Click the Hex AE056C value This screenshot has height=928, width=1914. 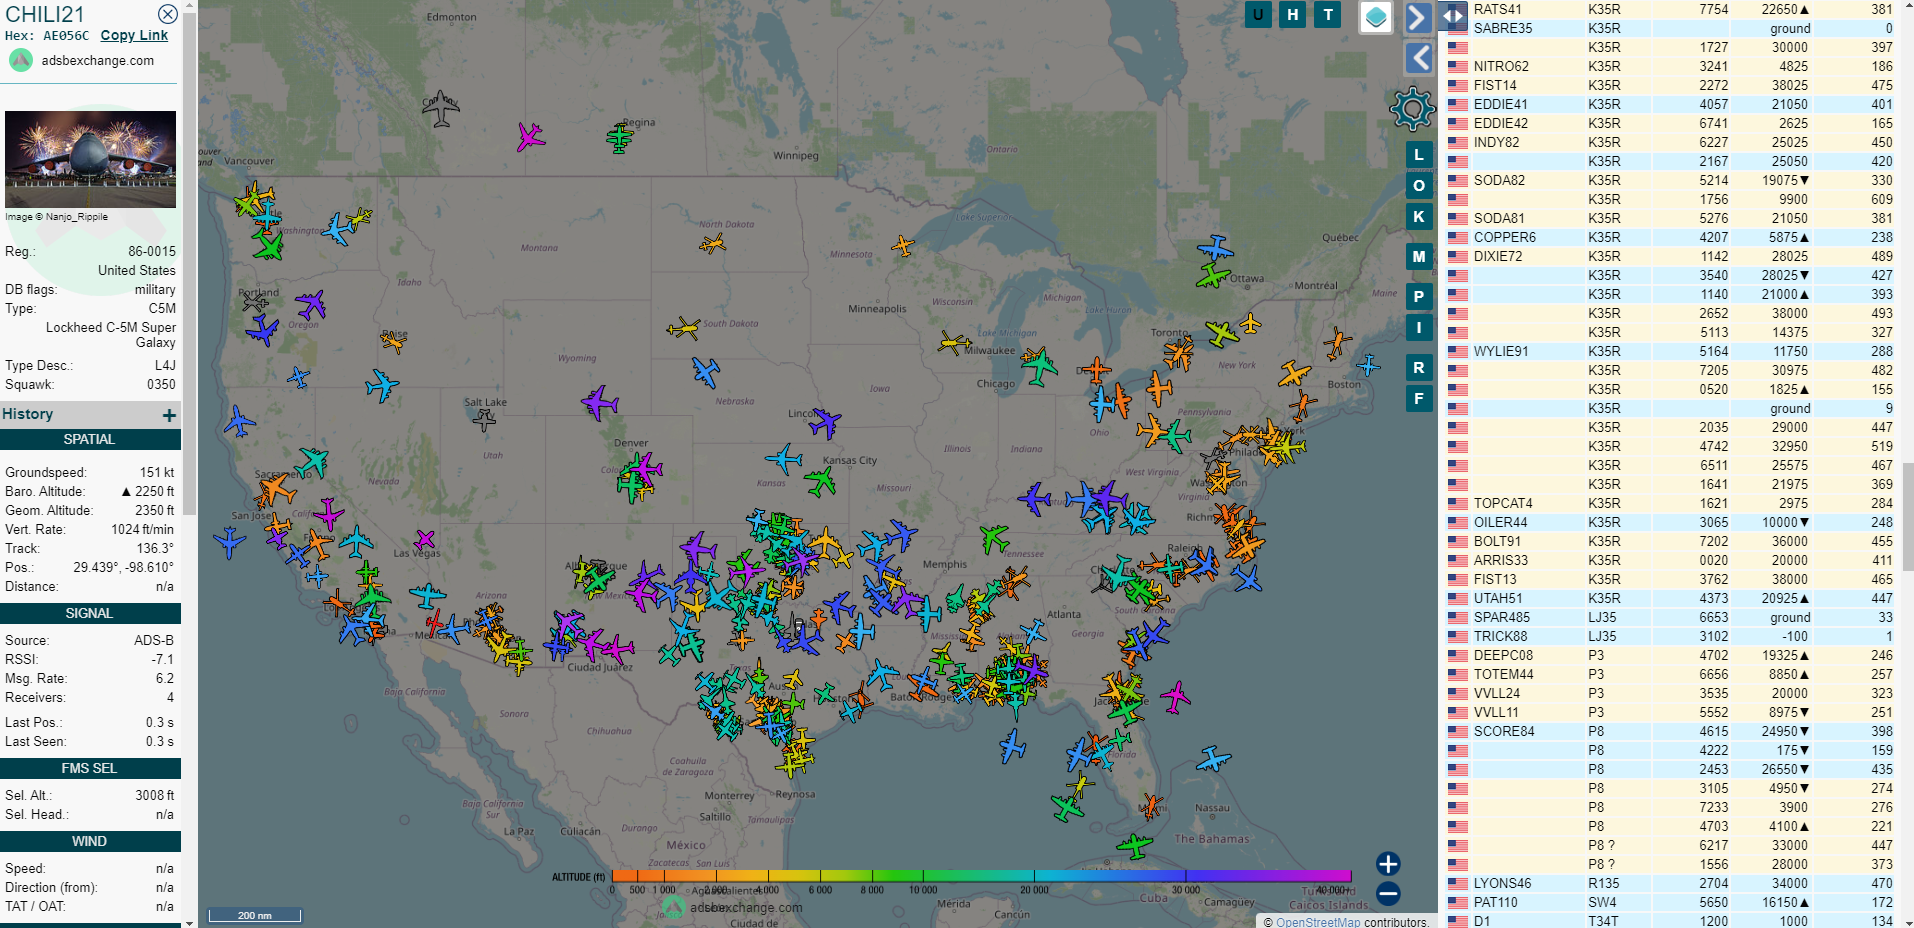[x=66, y=35]
